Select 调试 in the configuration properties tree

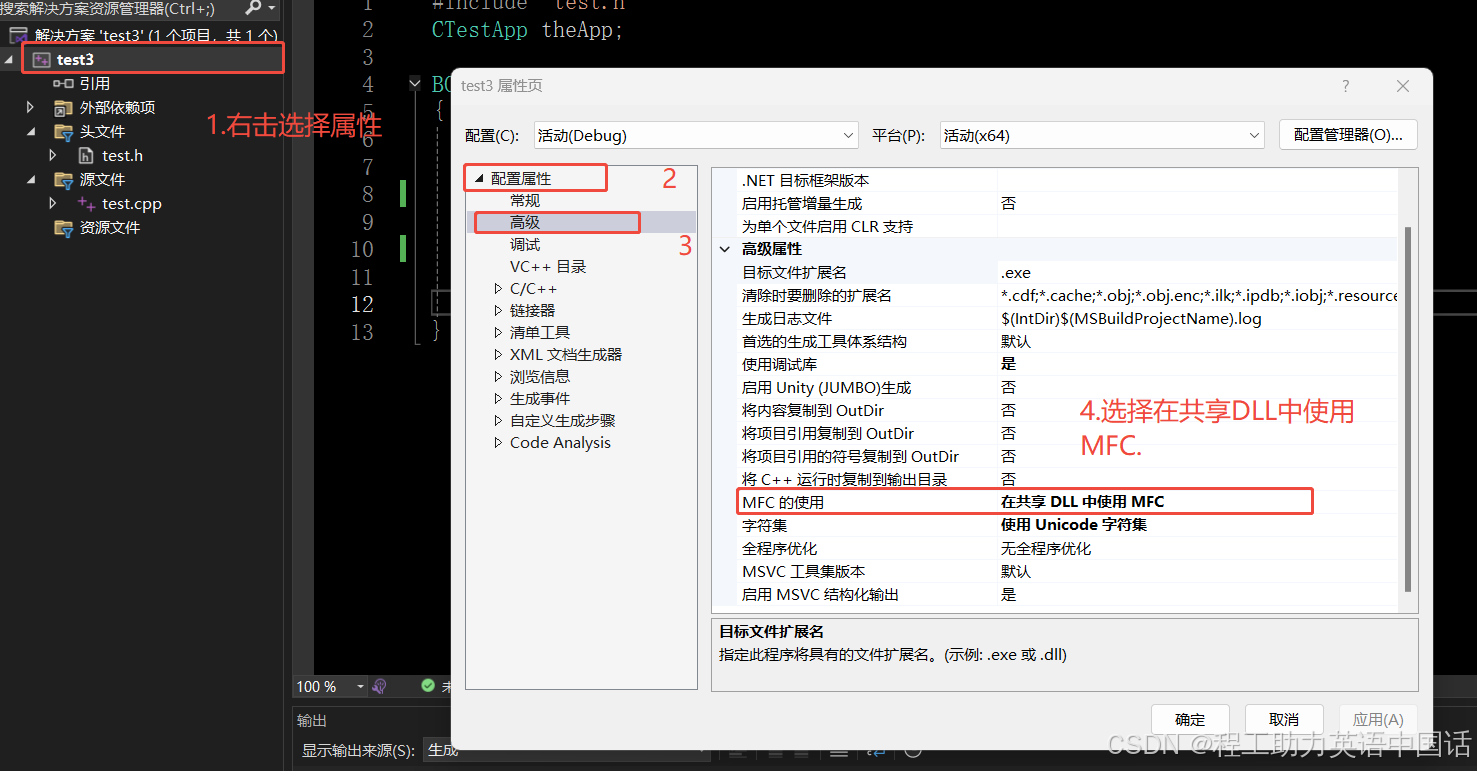pos(523,244)
